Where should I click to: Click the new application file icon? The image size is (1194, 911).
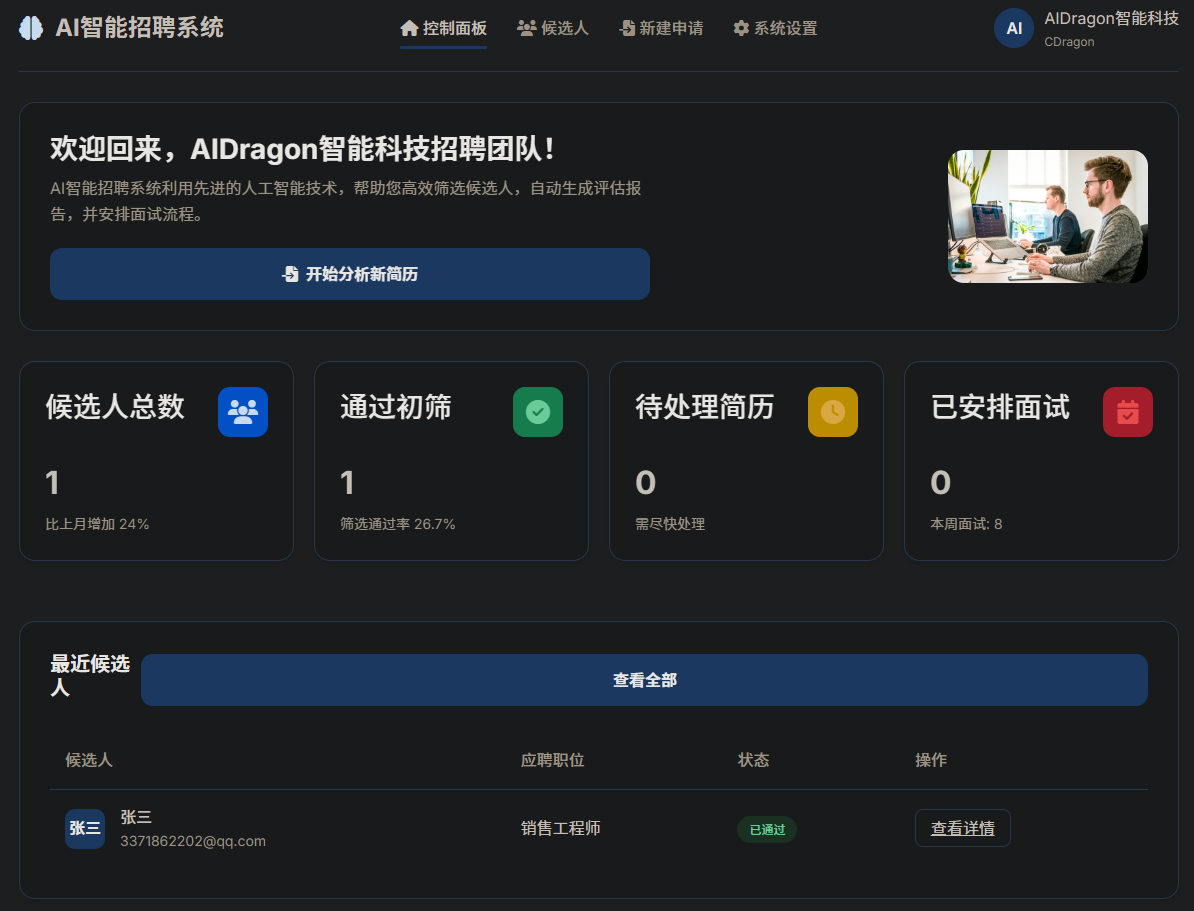[627, 28]
